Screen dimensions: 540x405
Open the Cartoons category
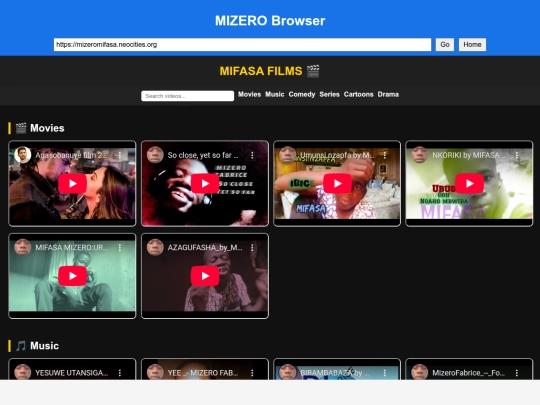coord(359,94)
